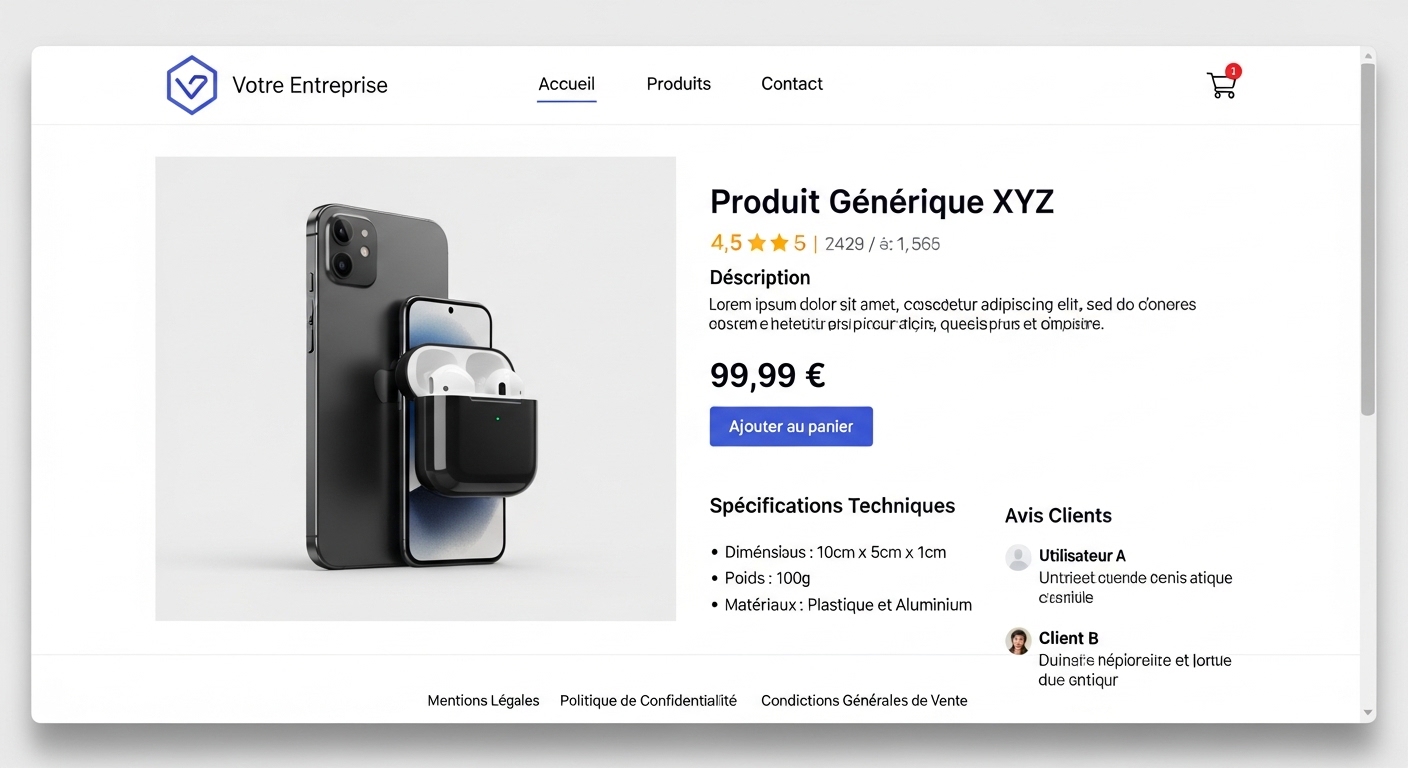Screen dimensions: 1408x768
Task: Click the first gold rating star
Action: [x=756, y=243]
